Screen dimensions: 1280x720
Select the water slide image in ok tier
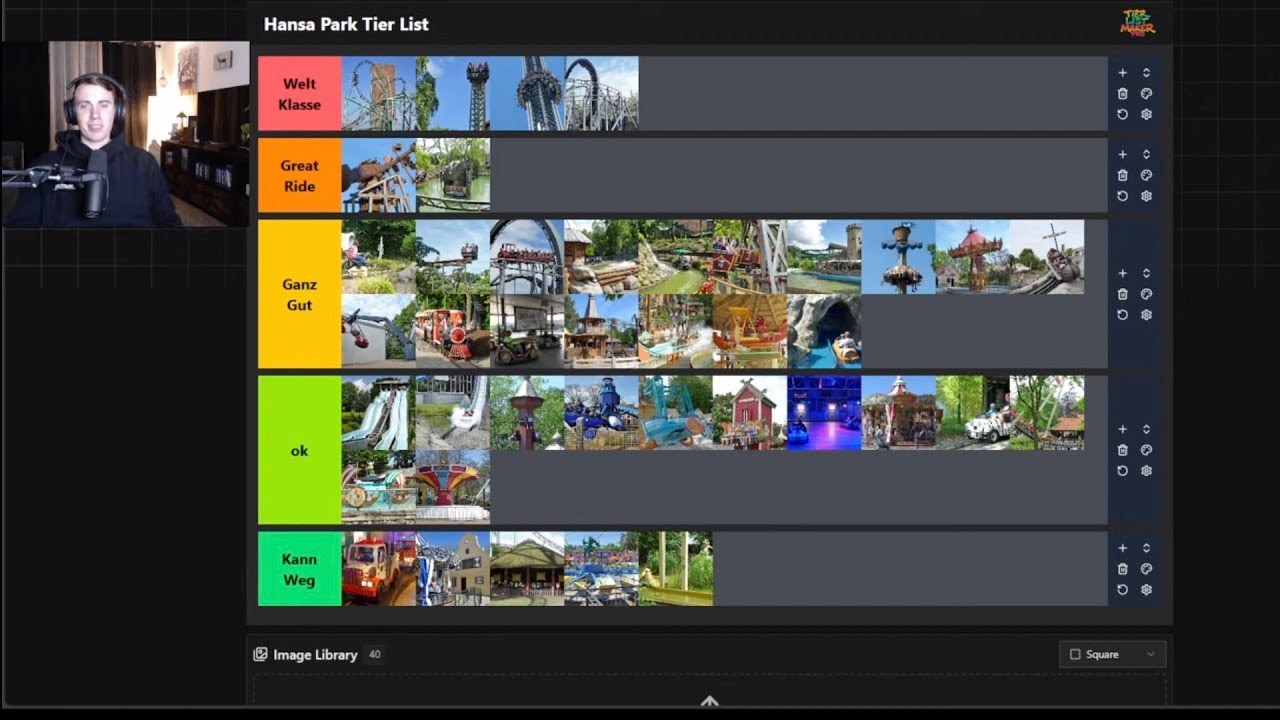(x=379, y=413)
